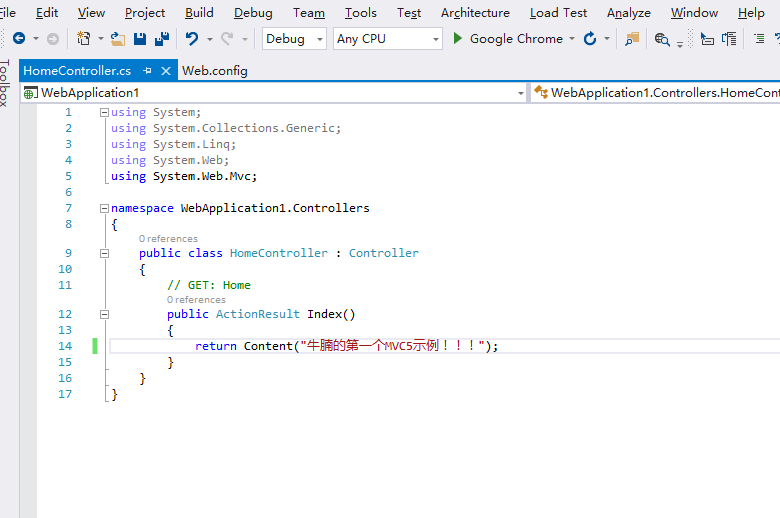Image resolution: width=780 pixels, height=518 pixels.
Task: Open the Refresh button dropdown arrow
Action: point(607,39)
